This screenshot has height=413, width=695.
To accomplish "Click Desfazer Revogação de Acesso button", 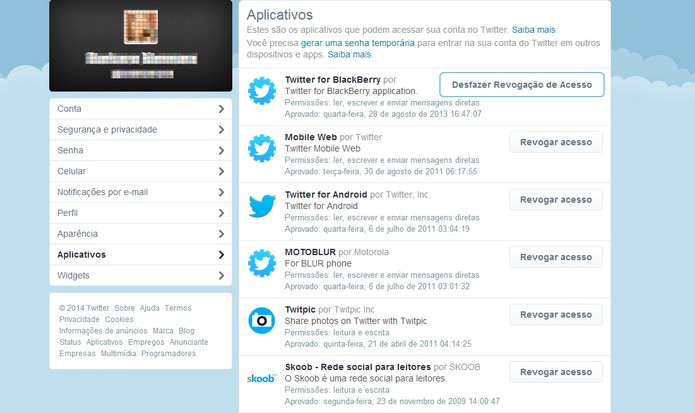I will (x=522, y=85).
